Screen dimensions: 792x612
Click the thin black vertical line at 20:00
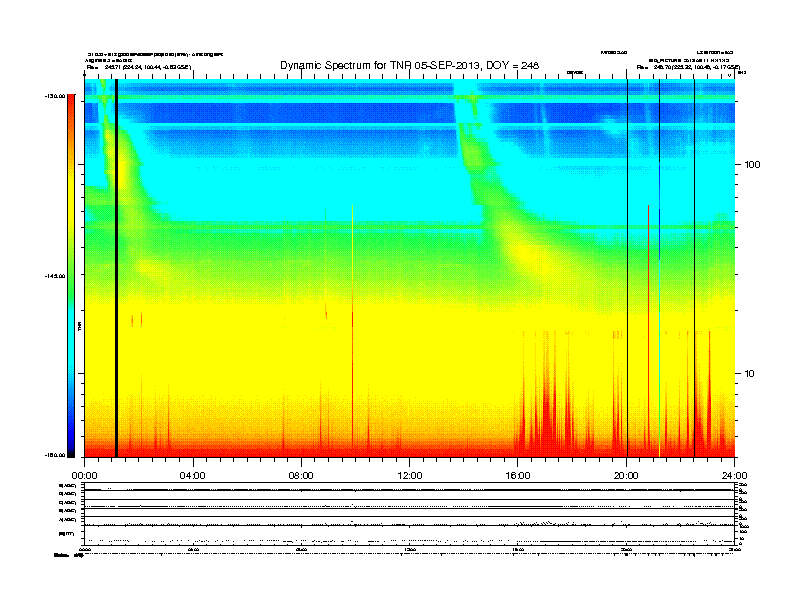[x=627, y=268]
